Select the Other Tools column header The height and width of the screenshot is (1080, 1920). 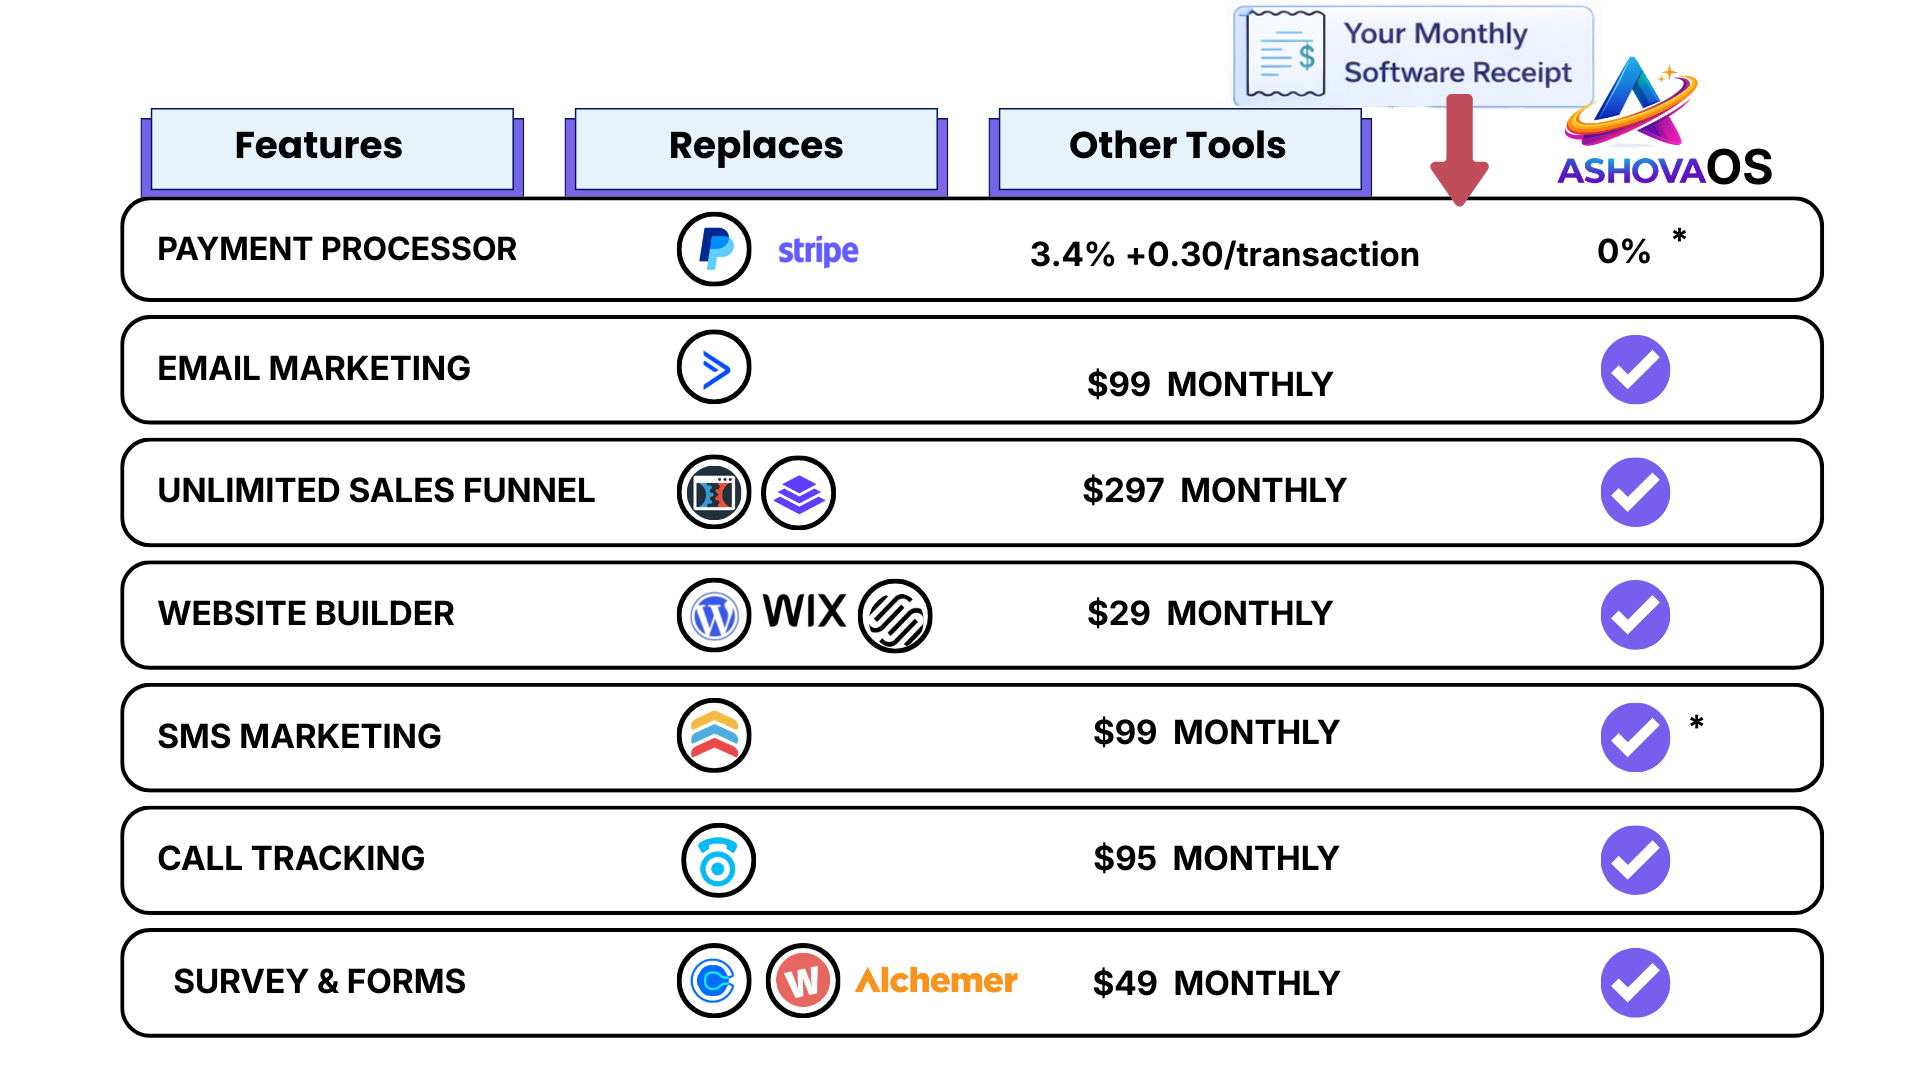pyautogui.click(x=1179, y=148)
